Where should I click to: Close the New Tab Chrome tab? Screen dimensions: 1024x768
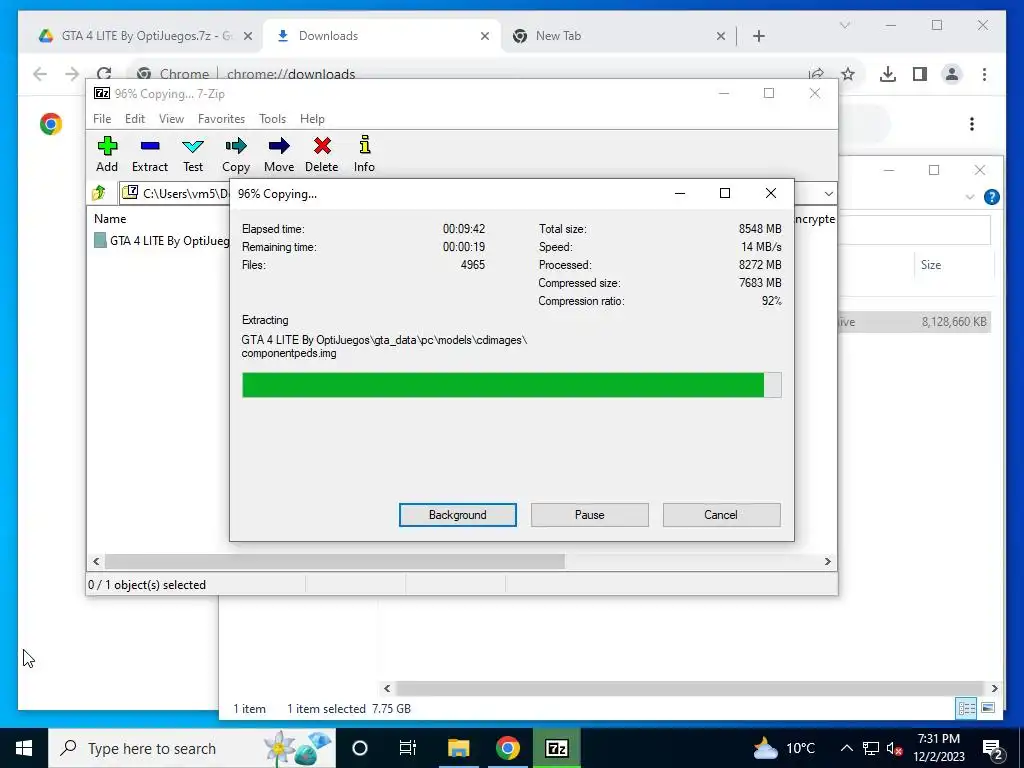coord(721,36)
